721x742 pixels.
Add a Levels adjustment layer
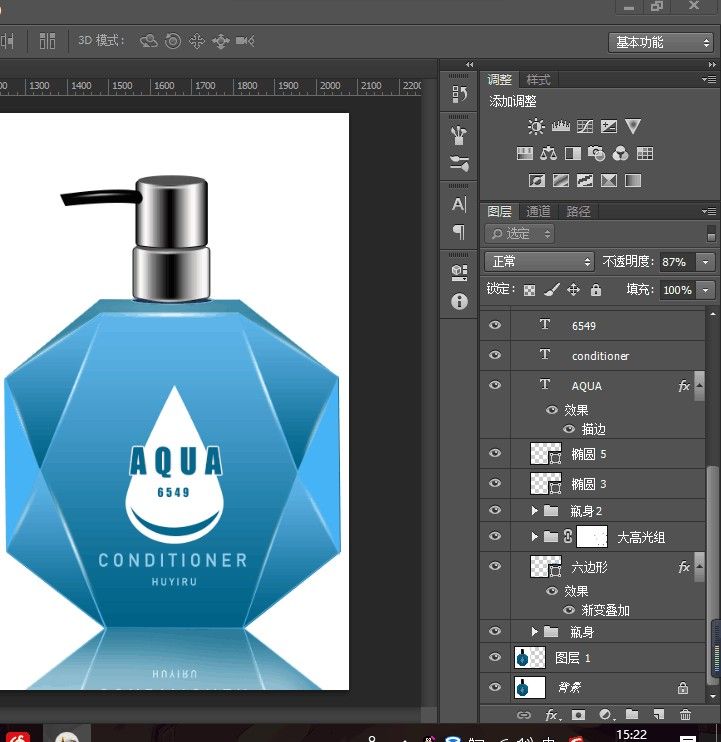coord(561,127)
